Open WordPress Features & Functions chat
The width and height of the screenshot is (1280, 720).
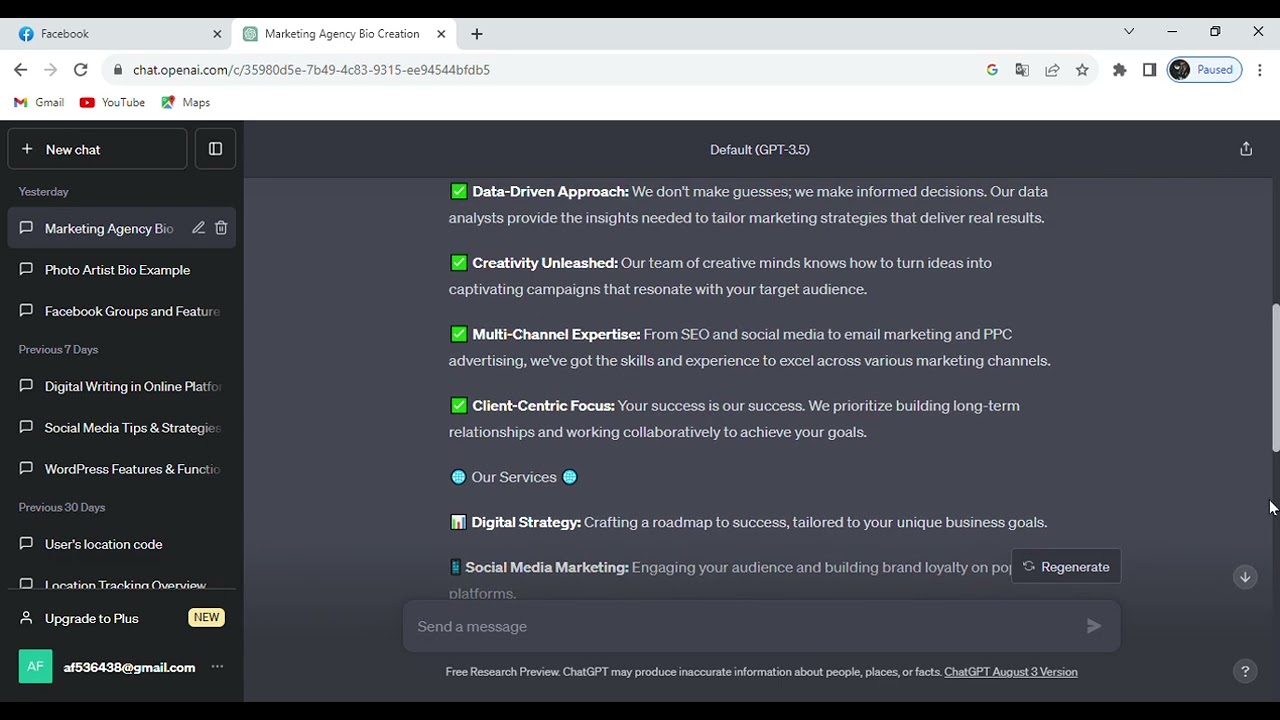tap(122, 469)
